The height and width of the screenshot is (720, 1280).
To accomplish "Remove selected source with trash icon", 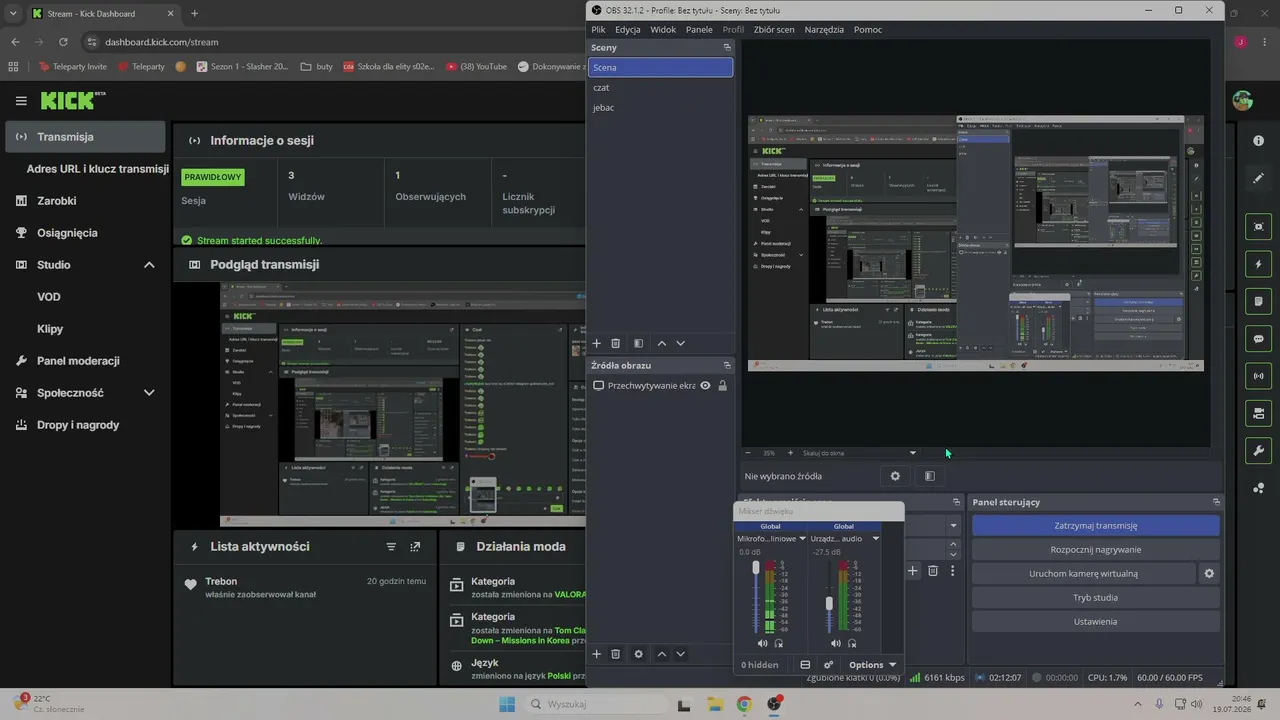I will 616,654.
